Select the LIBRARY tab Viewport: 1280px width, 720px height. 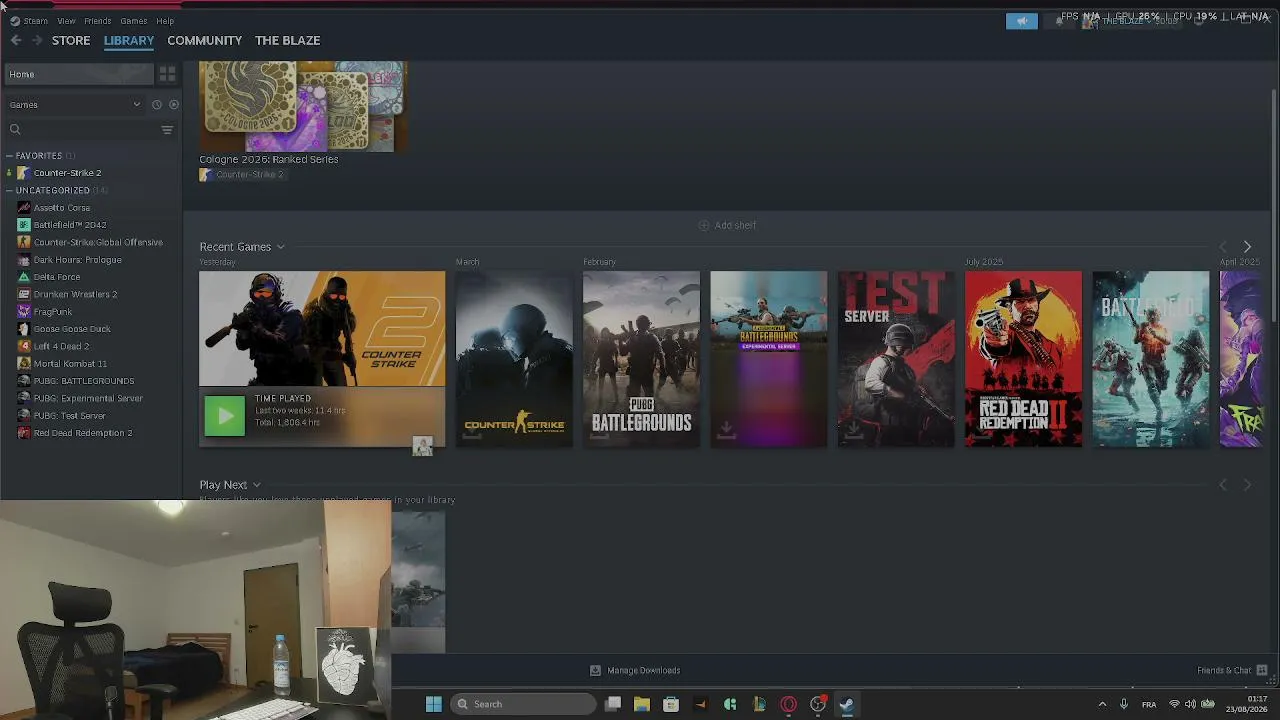coord(129,40)
